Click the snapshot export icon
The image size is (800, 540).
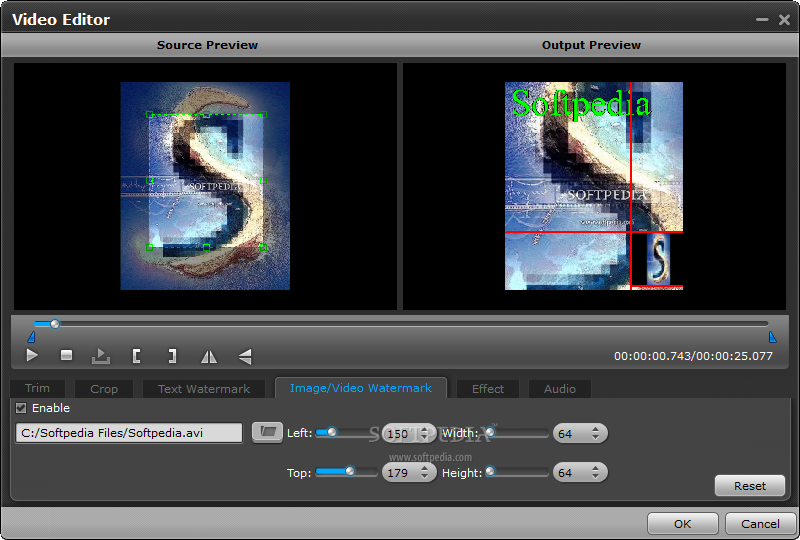pyautogui.click(x=101, y=356)
